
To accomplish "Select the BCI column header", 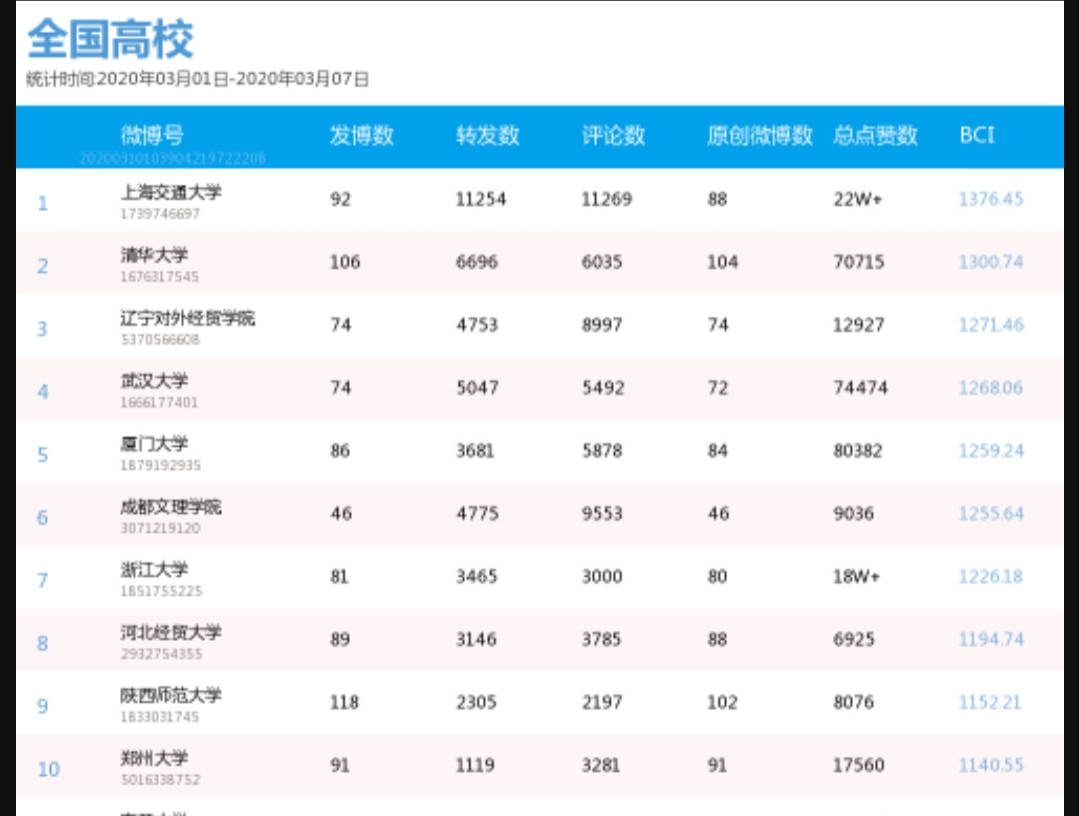I will pyautogui.click(x=976, y=135).
